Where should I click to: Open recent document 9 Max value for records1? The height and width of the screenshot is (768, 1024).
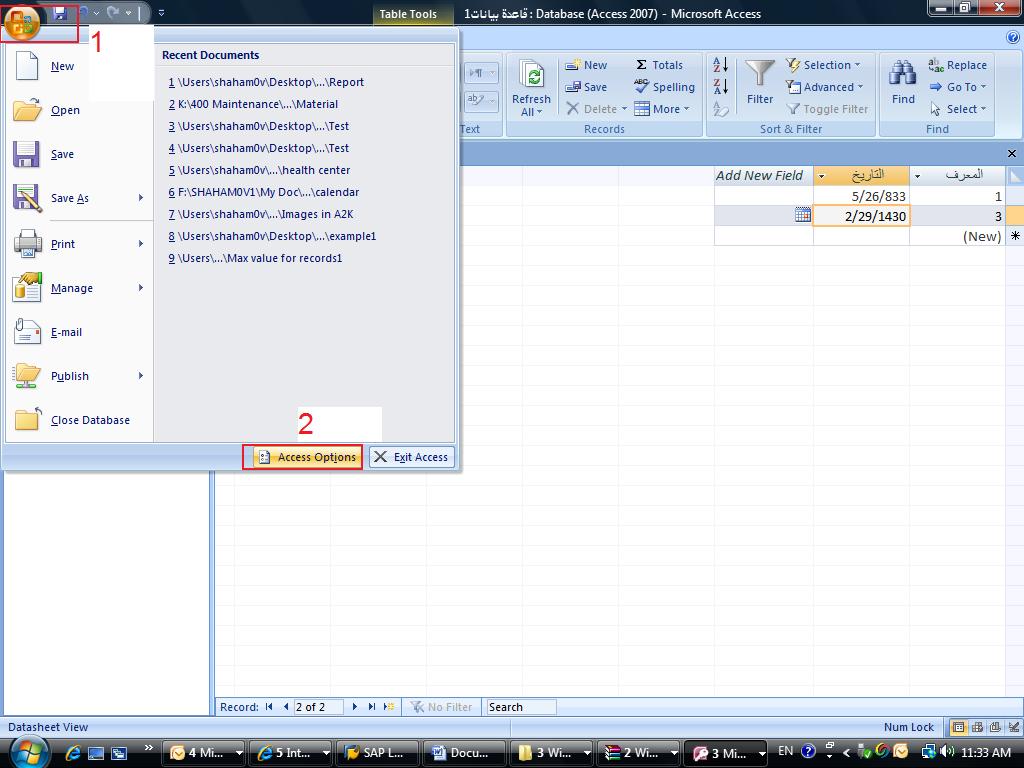(255, 259)
